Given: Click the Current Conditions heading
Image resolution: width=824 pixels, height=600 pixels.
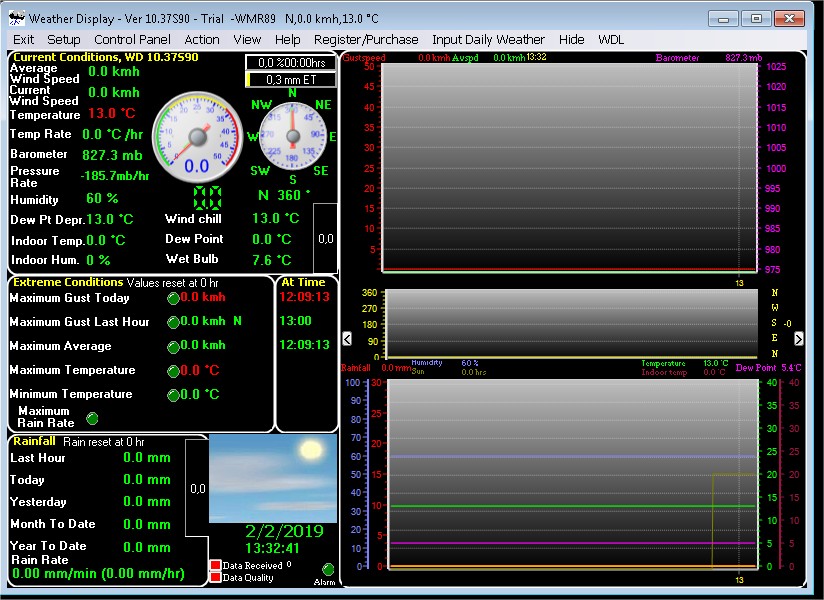Looking at the screenshot, I should (106, 57).
